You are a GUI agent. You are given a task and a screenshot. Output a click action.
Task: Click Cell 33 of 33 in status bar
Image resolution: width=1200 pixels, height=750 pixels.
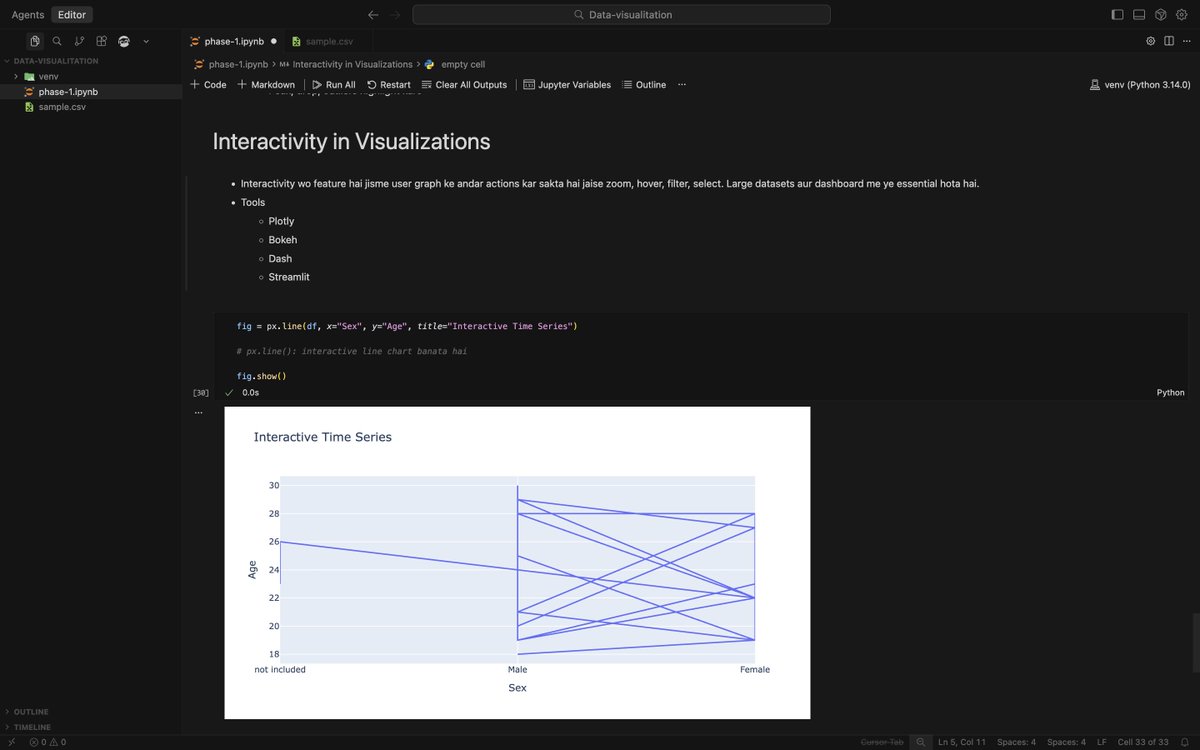pos(1142,742)
